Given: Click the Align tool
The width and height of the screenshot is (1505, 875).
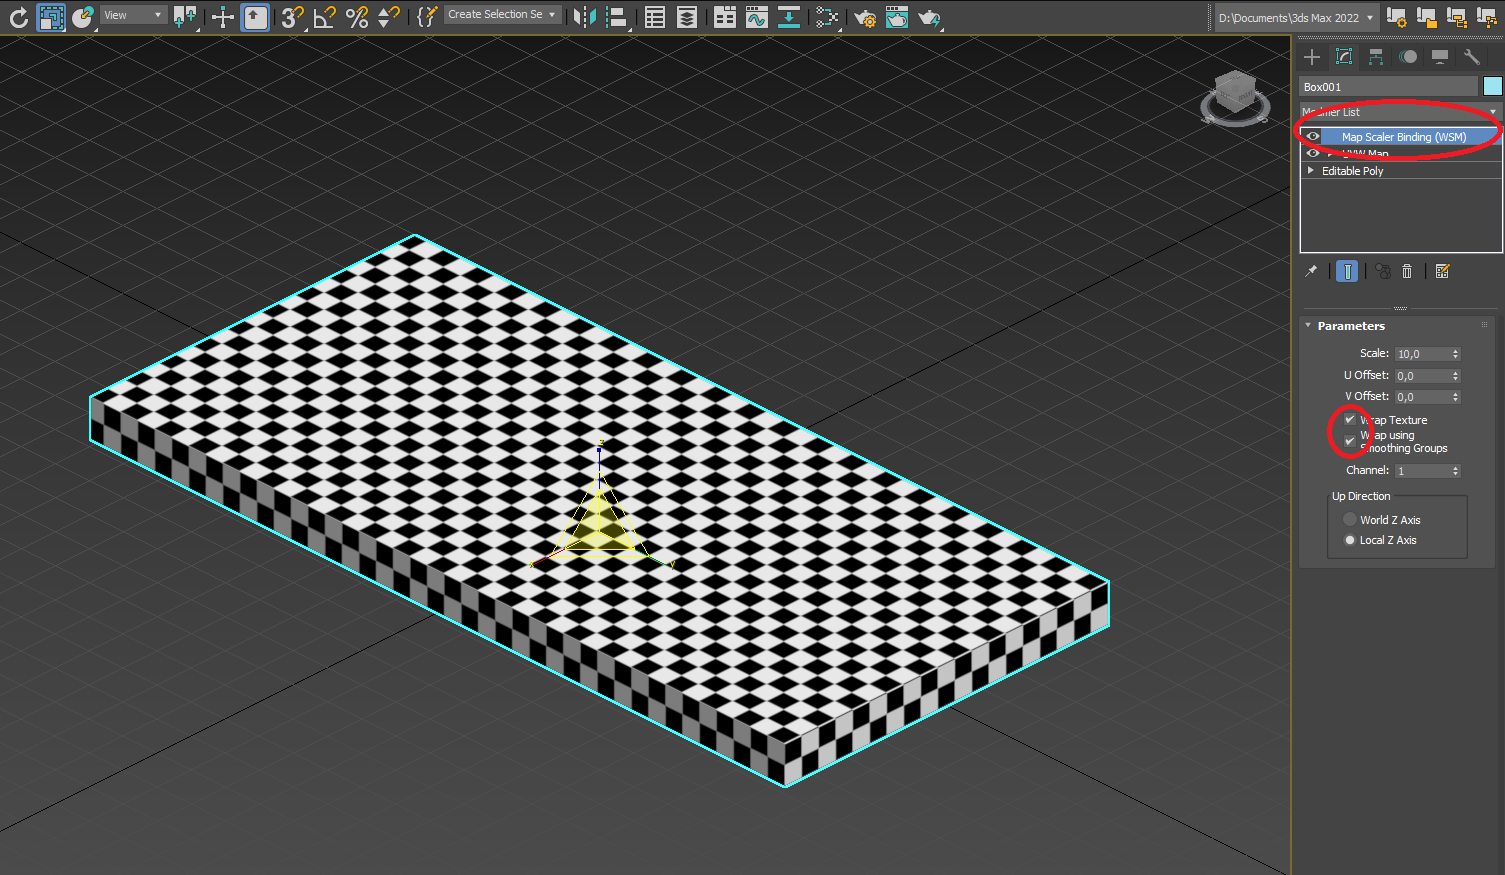Looking at the screenshot, I should pos(617,17).
